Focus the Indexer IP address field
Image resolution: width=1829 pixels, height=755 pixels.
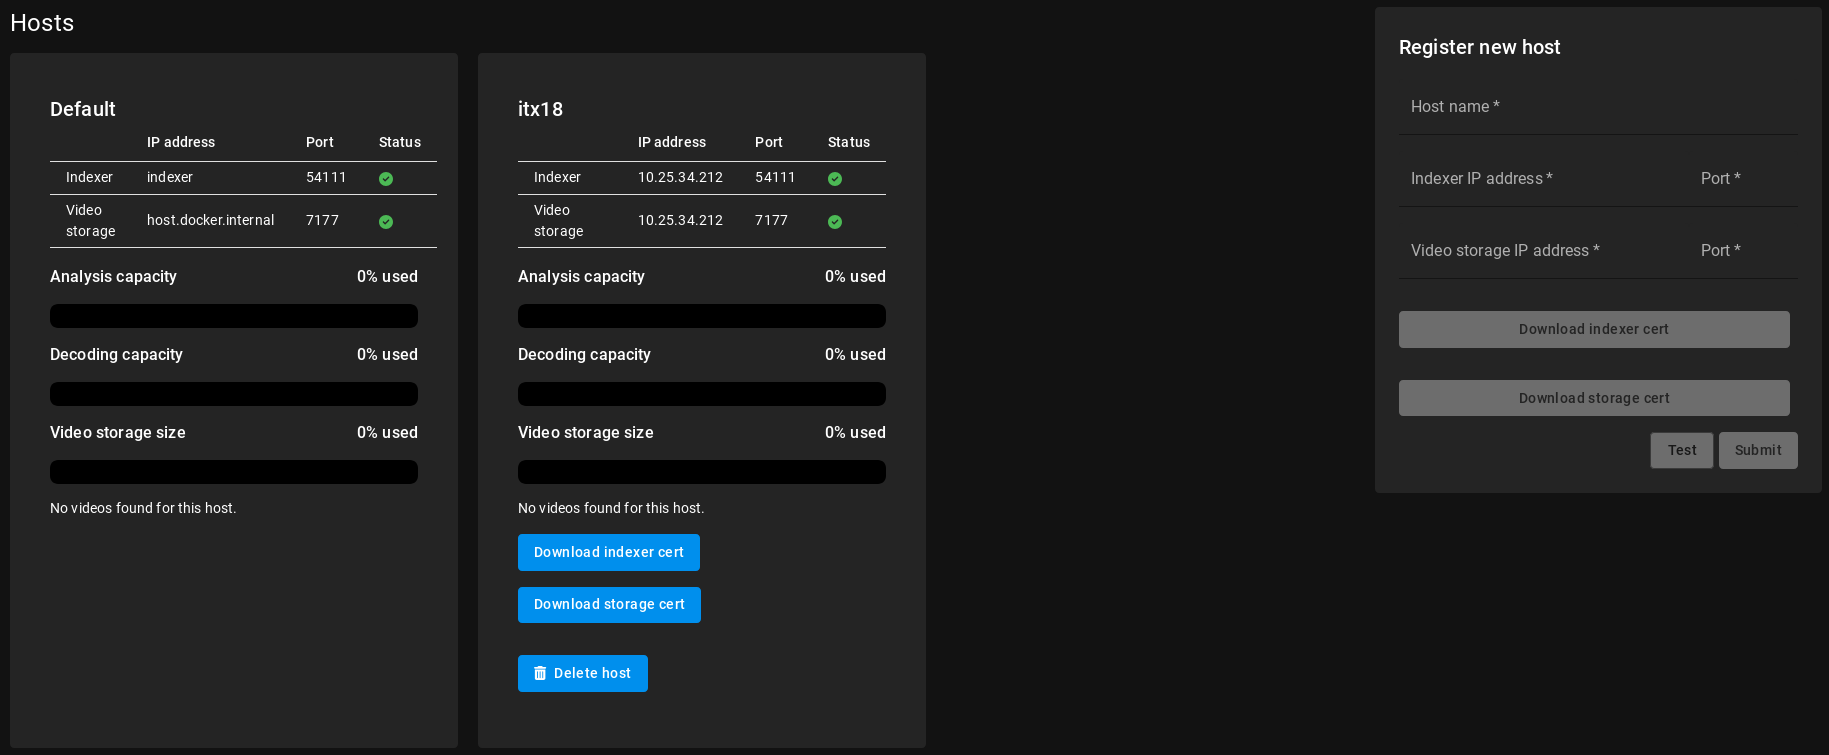(1540, 180)
